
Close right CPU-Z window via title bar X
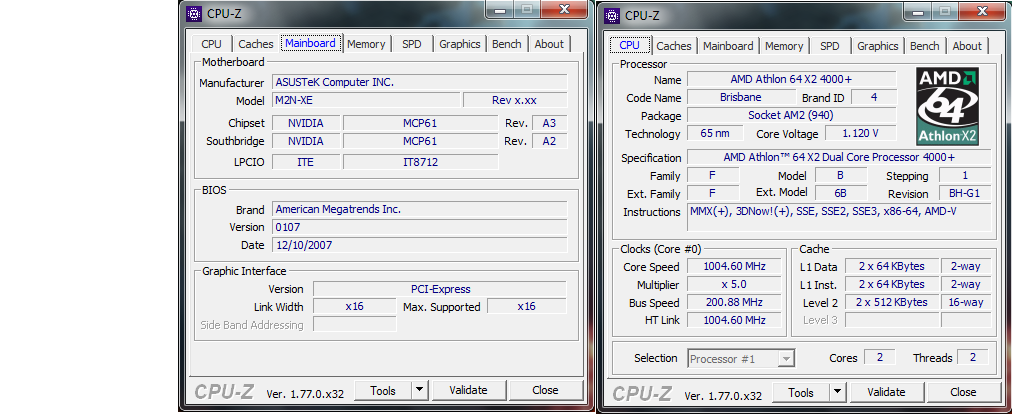(x=983, y=12)
